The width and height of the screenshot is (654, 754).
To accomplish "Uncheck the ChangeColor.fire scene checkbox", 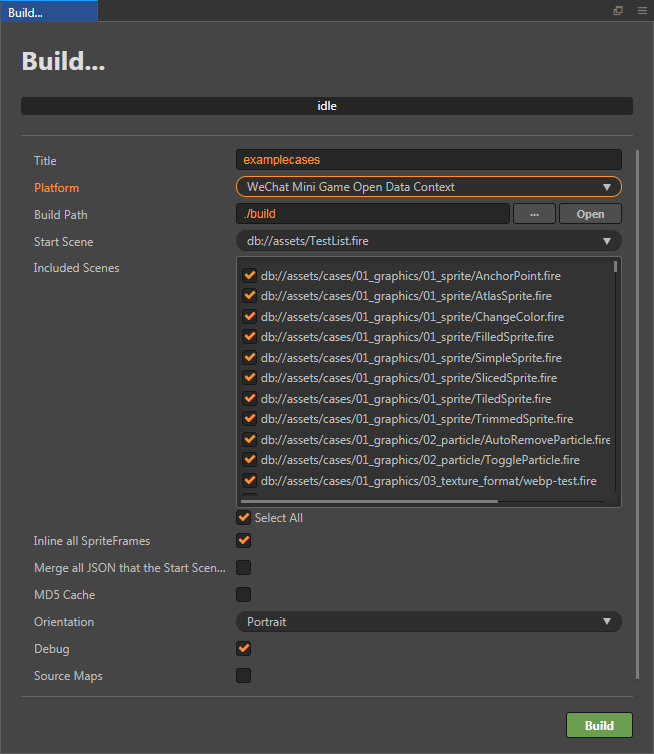I will pos(250,316).
